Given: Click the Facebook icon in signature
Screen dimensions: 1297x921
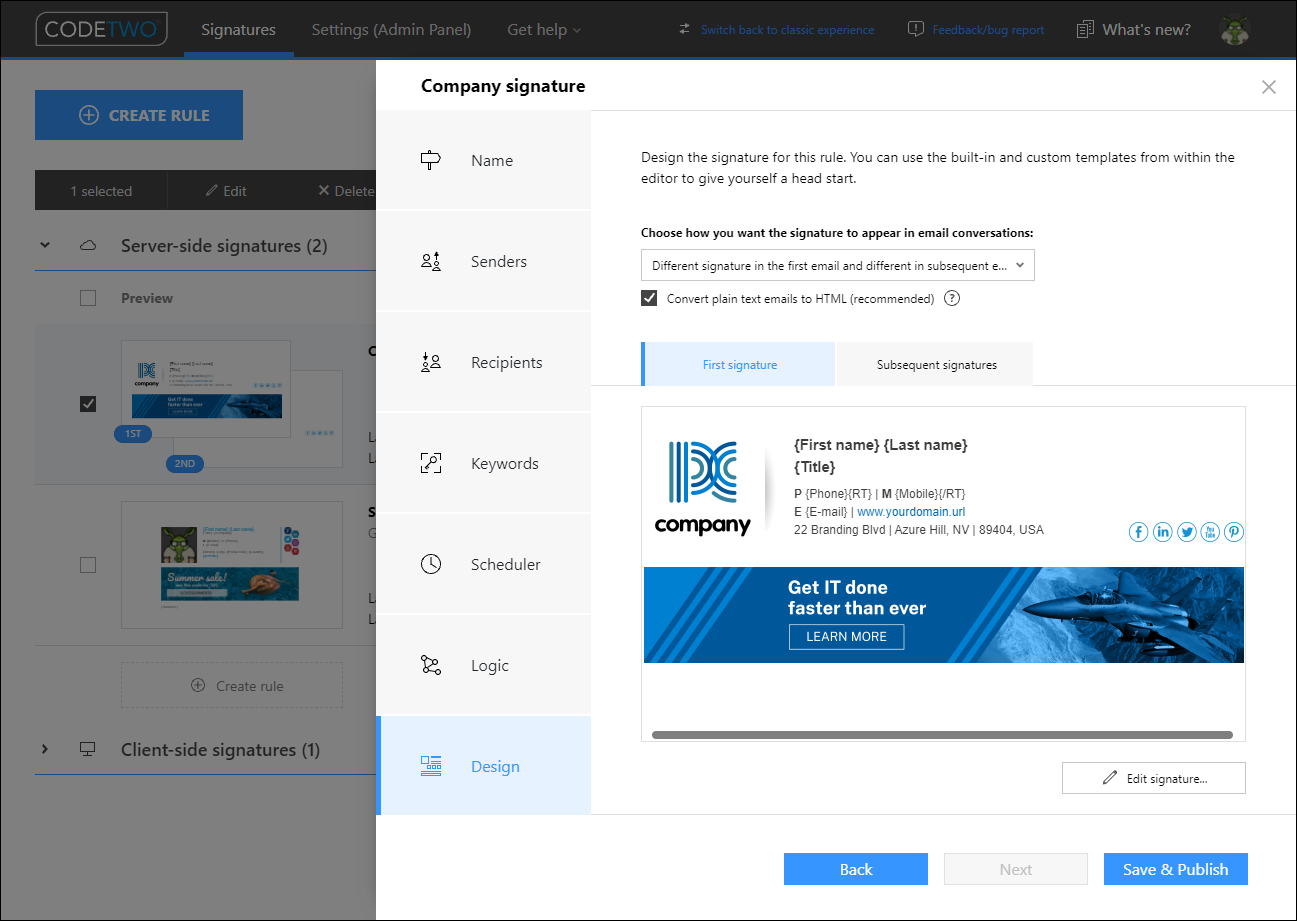Looking at the screenshot, I should point(1139,532).
